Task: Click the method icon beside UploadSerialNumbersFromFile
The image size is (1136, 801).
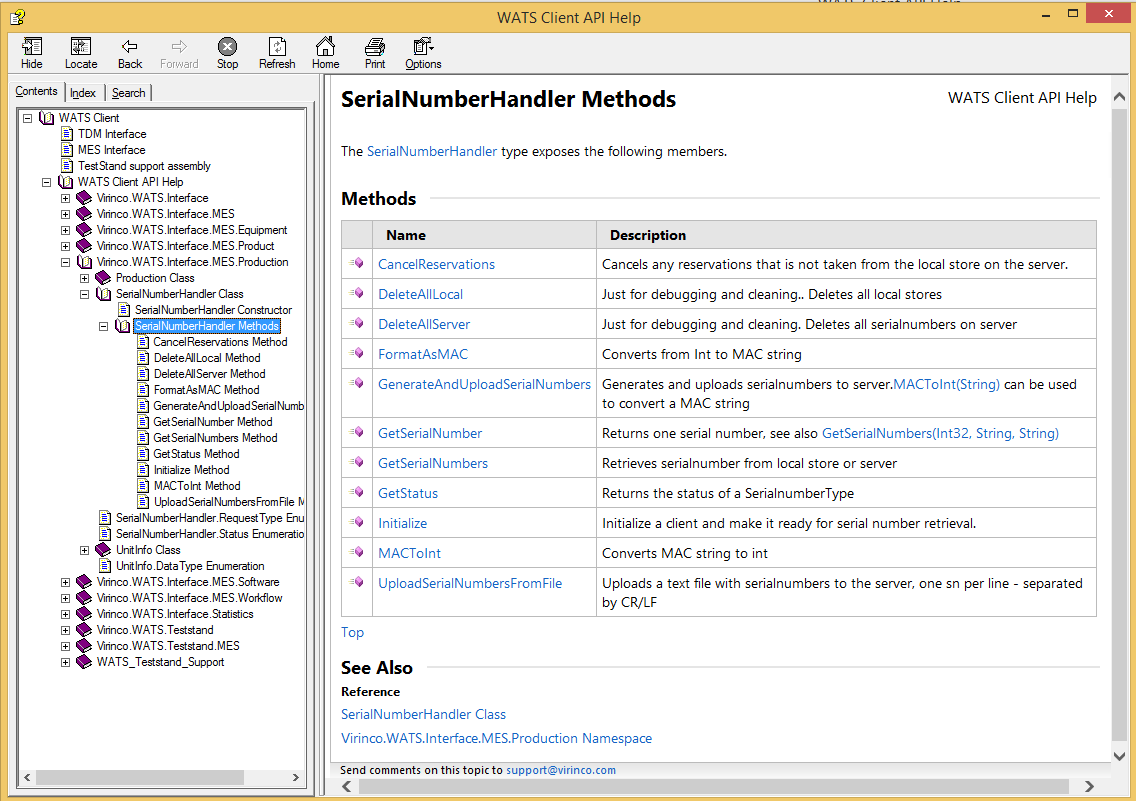Action: pos(356,582)
